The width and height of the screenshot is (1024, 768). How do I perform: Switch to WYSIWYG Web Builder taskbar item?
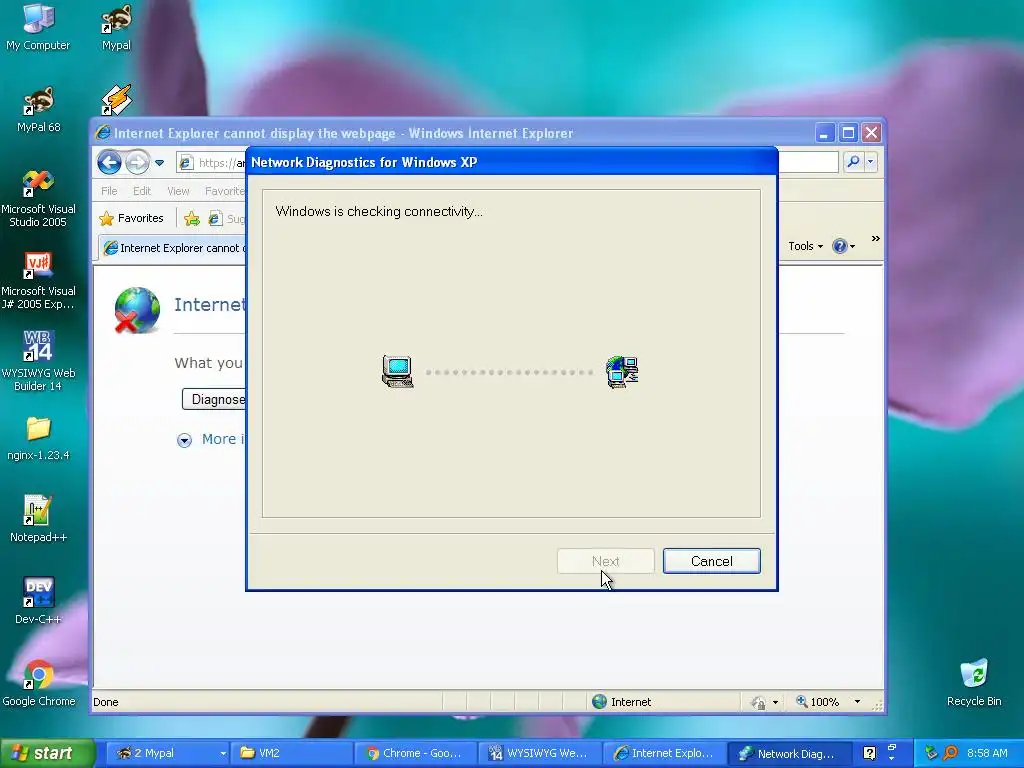[540, 754]
